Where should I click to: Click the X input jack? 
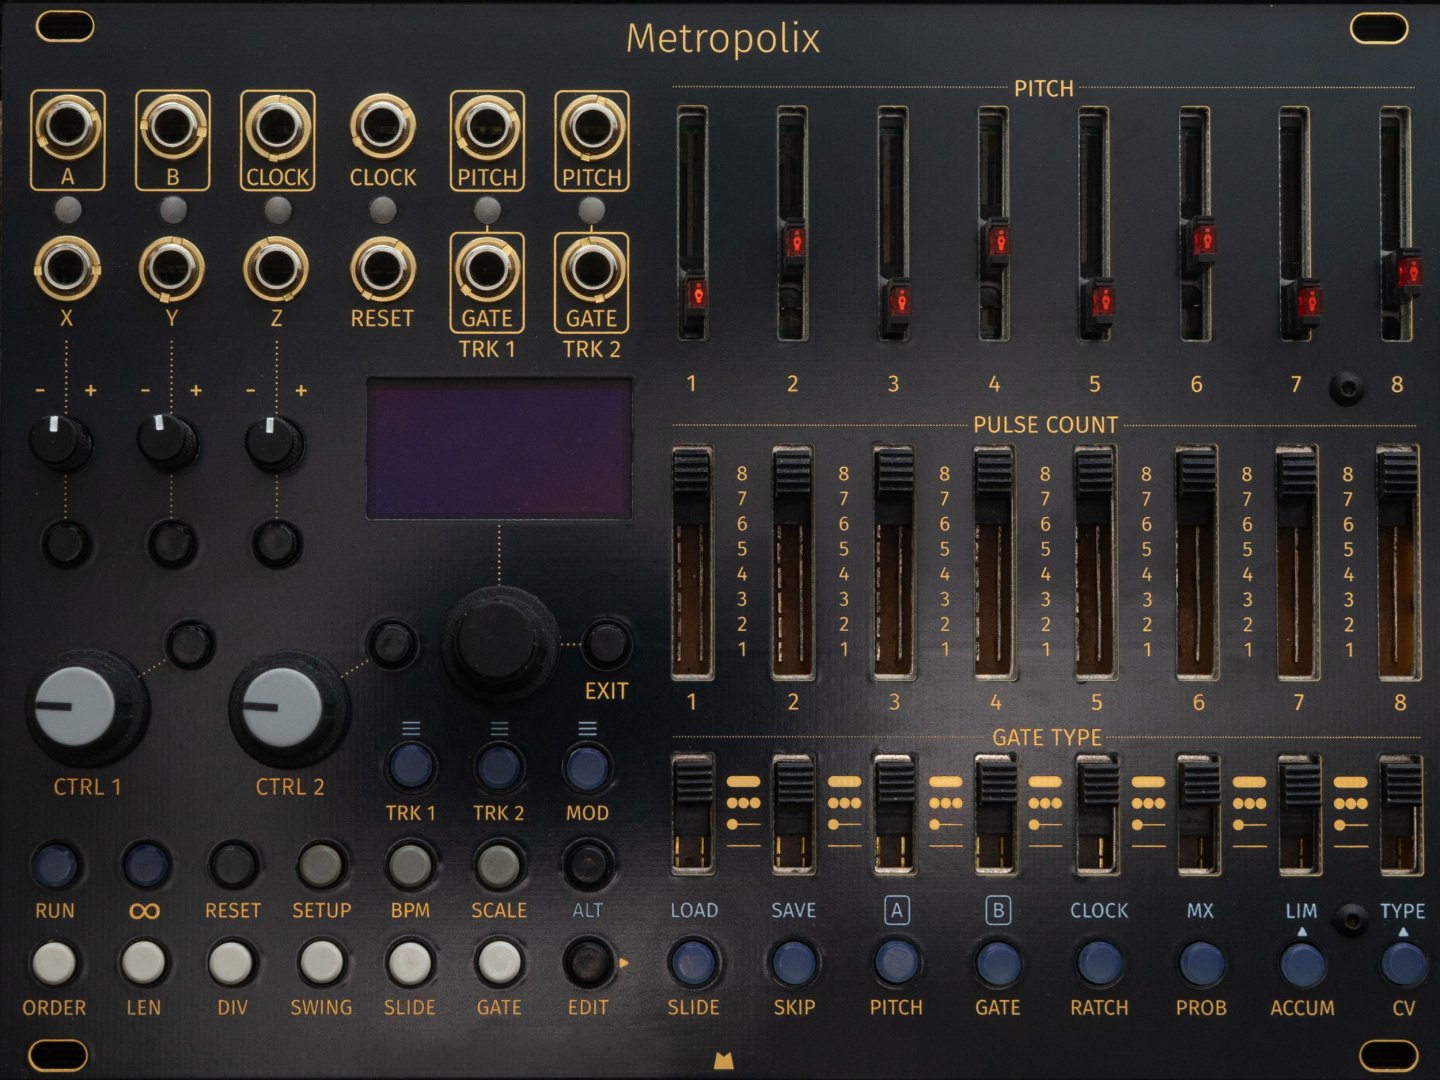[x=67, y=268]
